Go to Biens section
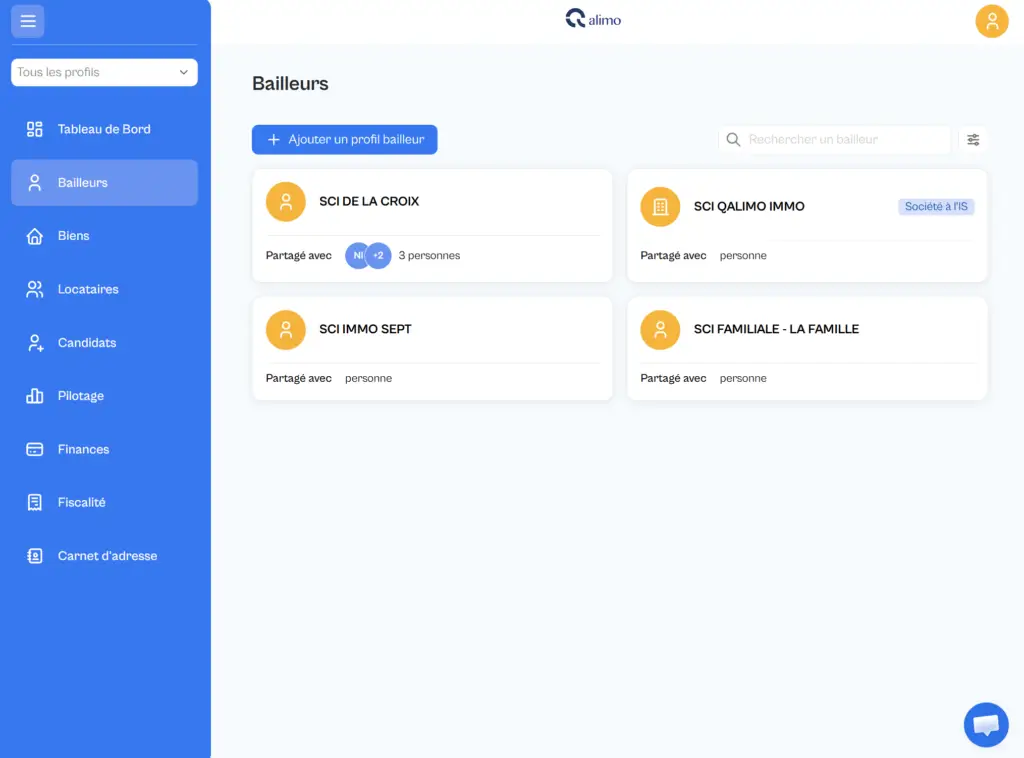This screenshot has height=758, width=1024. coord(104,236)
